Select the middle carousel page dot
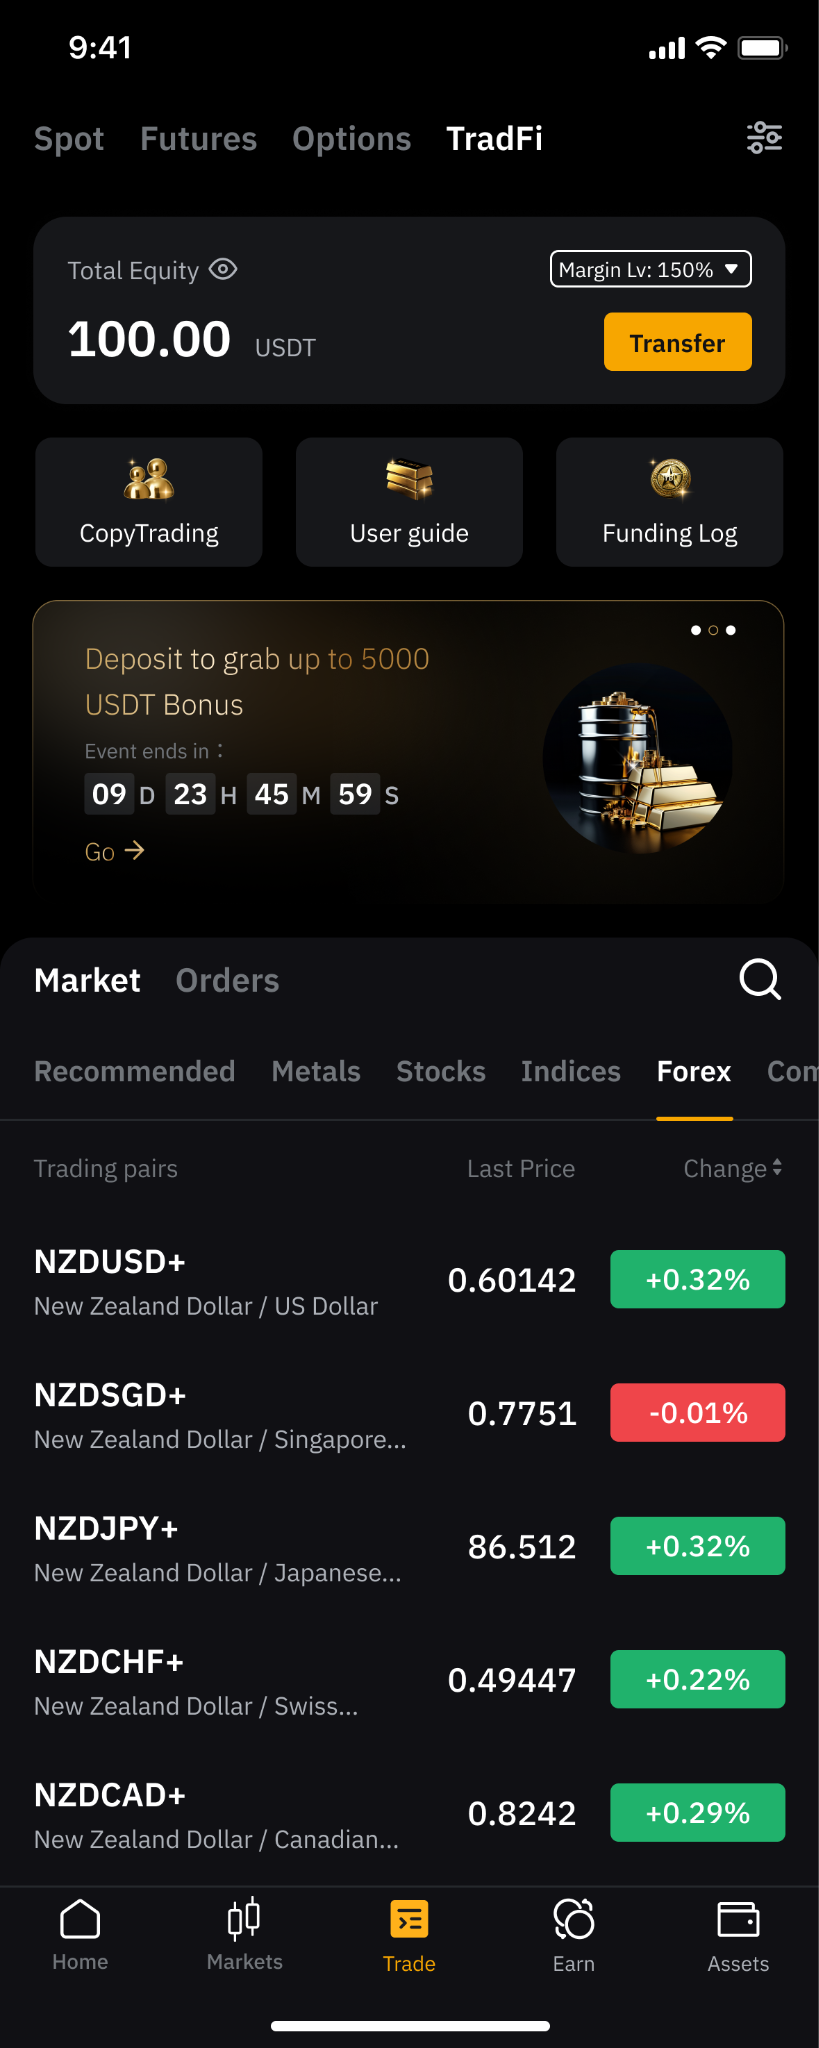Screen dimensions: 819x2048 pos(713,630)
